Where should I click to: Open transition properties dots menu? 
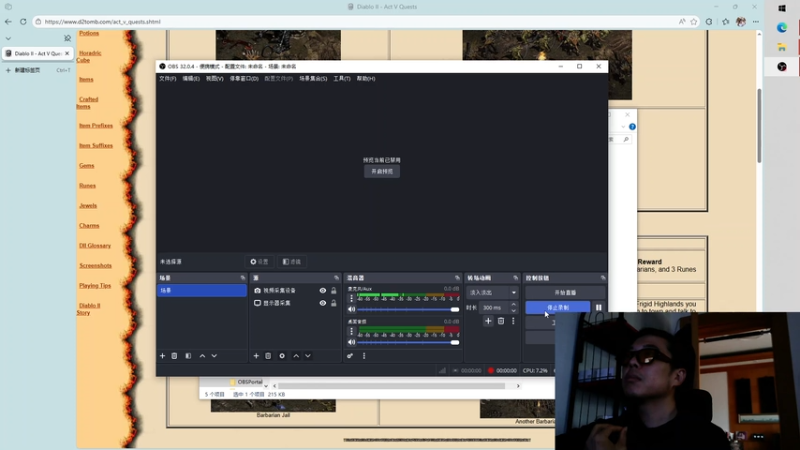[513, 321]
